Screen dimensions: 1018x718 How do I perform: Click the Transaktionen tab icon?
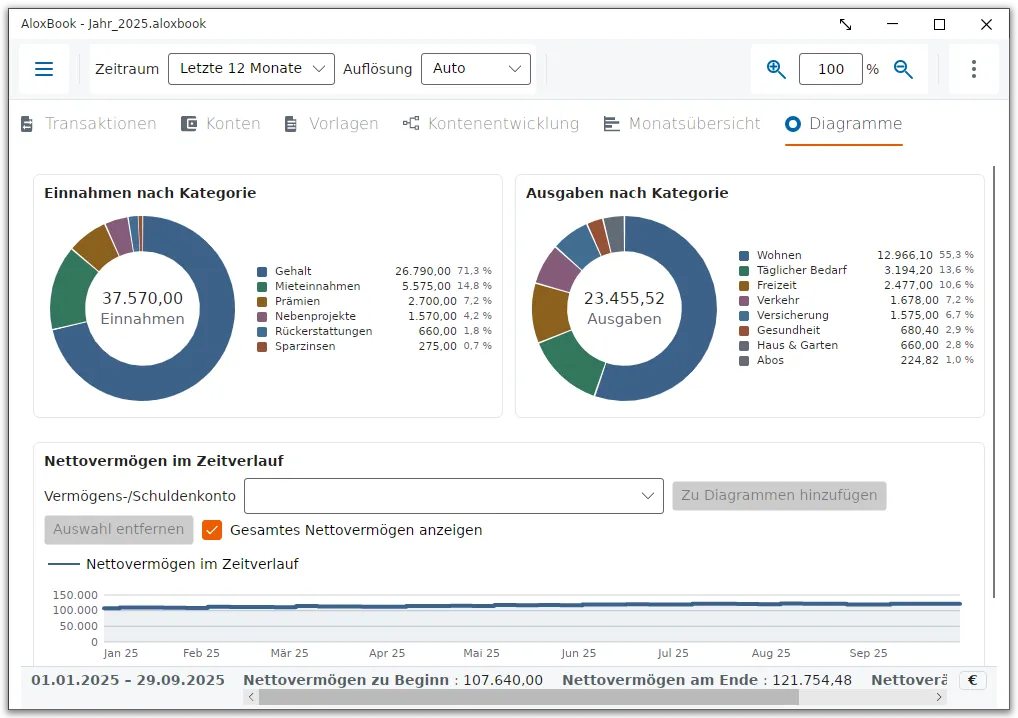[27, 123]
